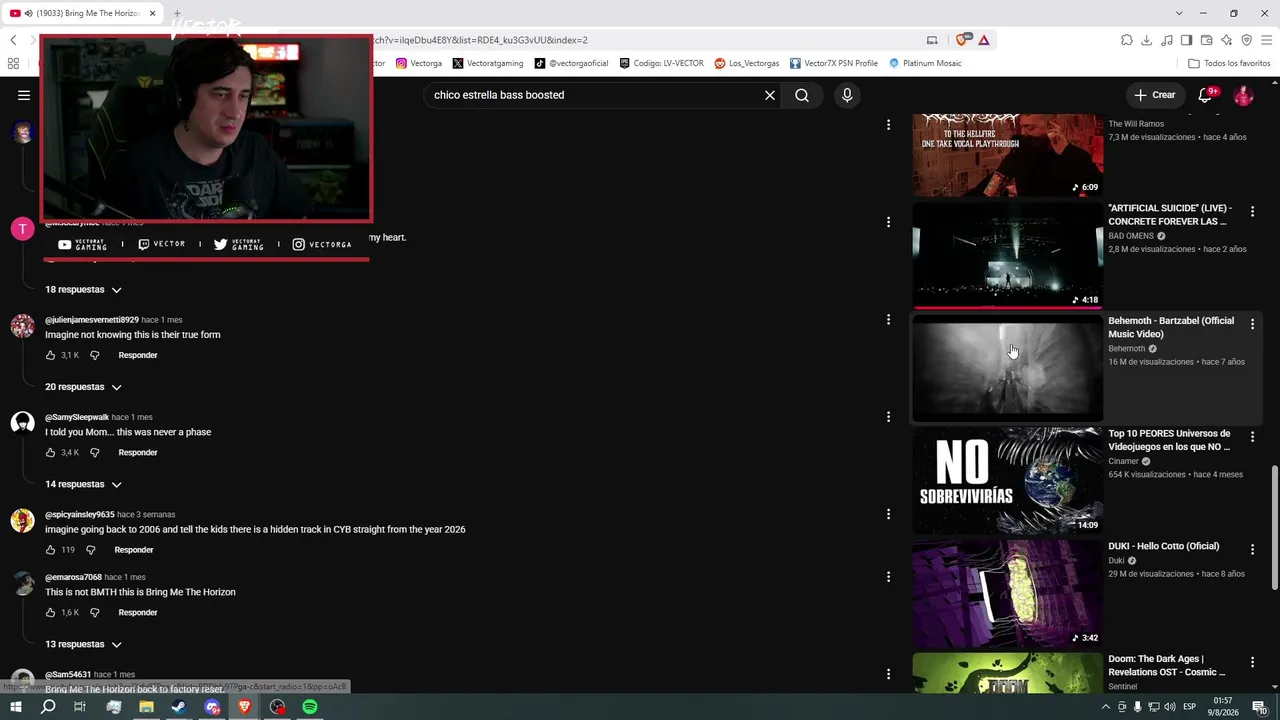
Task: Open the YouTube guide hamburger menu
Action: (x=24, y=95)
